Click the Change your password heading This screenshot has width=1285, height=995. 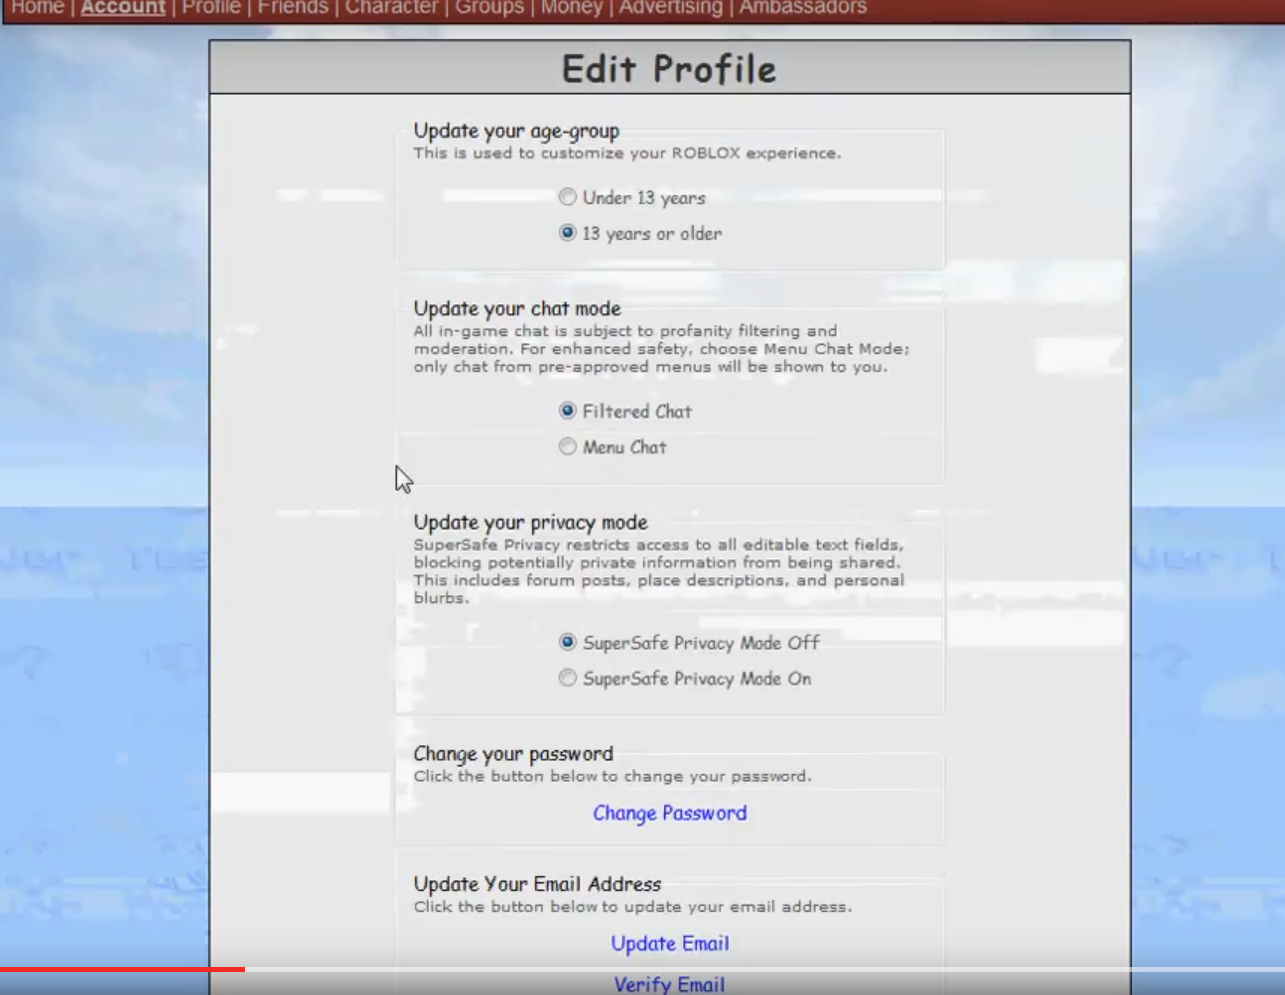(514, 754)
